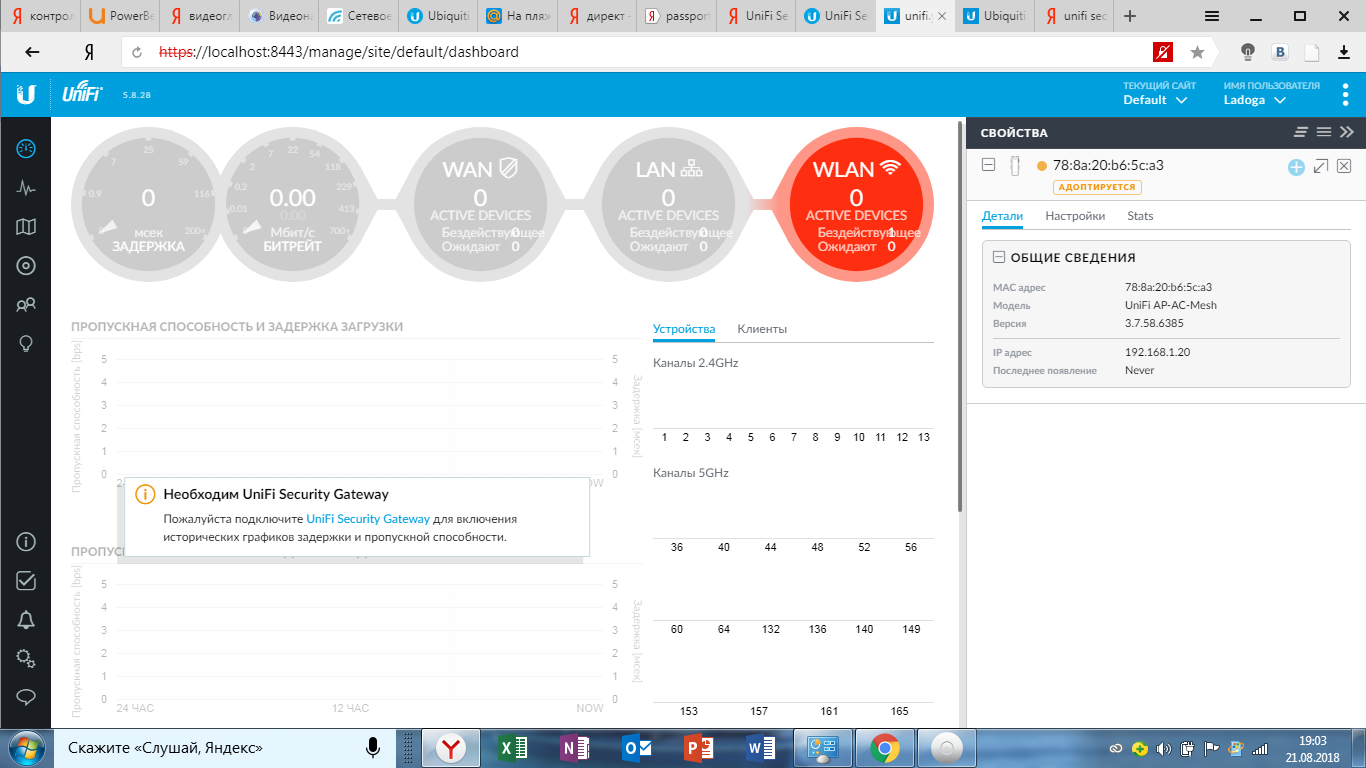
Task: Switch to the 'Настройки' tab
Action: tap(1075, 216)
